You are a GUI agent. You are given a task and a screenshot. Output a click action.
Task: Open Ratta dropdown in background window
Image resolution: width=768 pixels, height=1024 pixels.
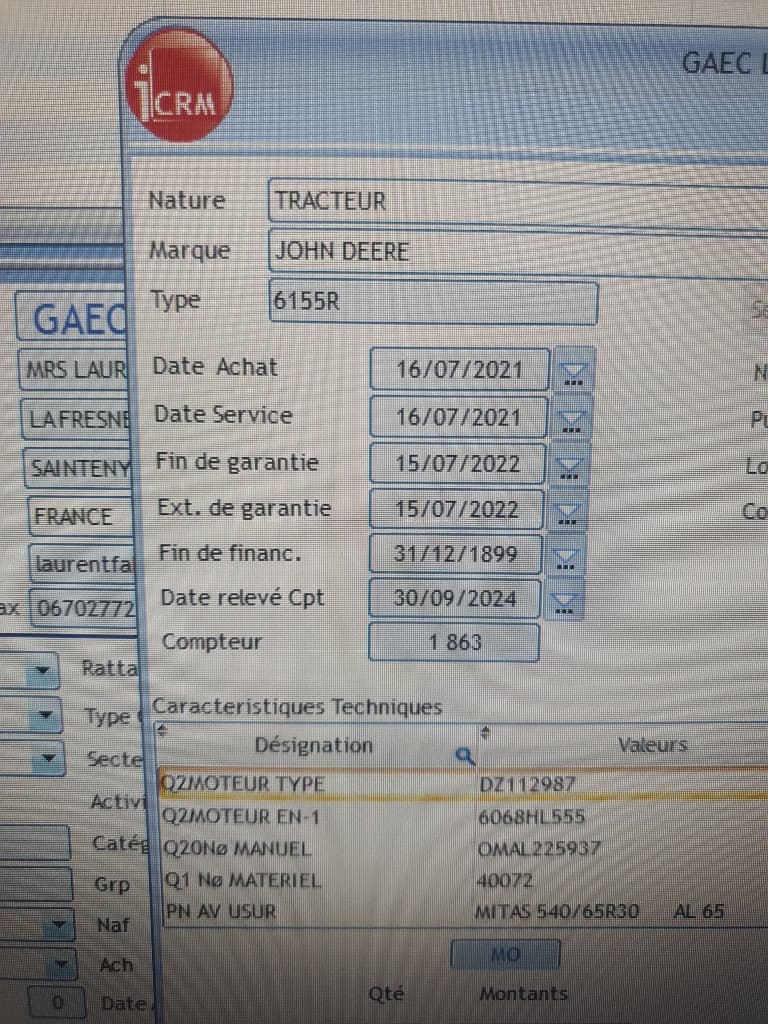[x=42, y=671]
